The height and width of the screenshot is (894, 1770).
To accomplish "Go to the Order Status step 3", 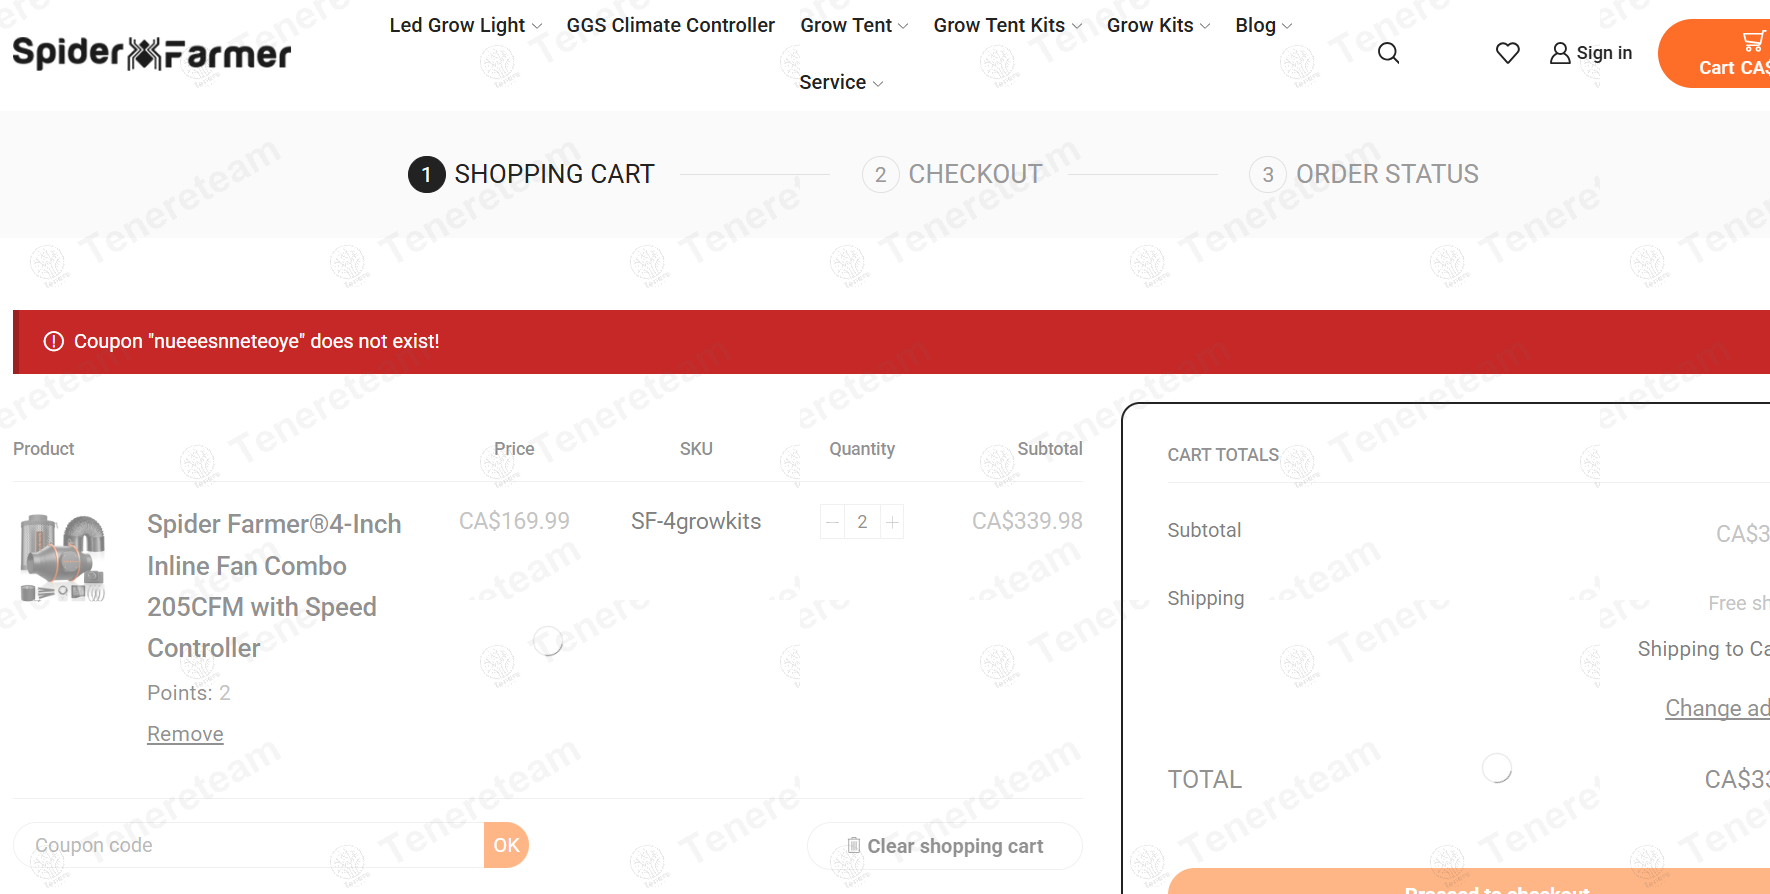I will pyautogui.click(x=1364, y=174).
